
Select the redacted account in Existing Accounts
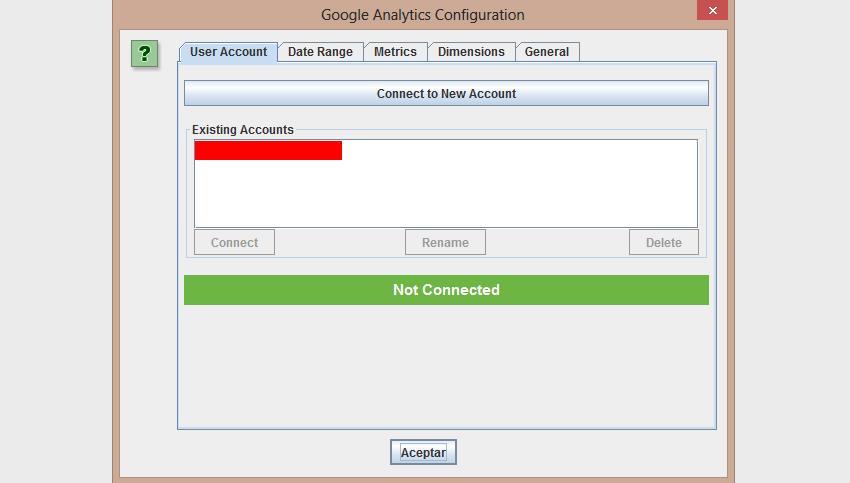click(x=268, y=150)
